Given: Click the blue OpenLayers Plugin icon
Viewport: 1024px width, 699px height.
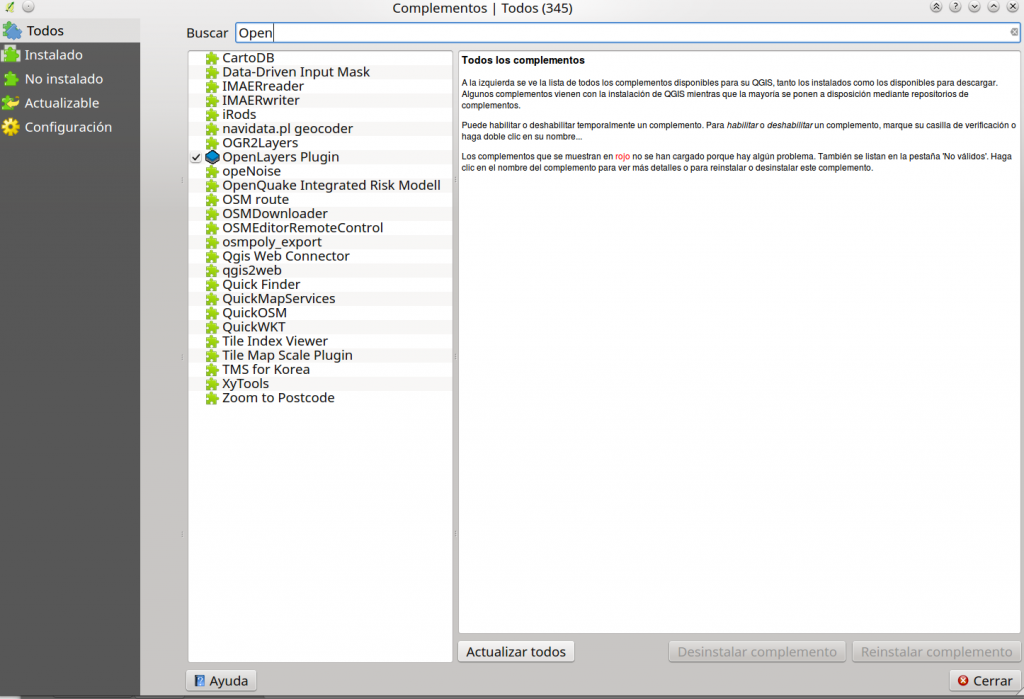Looking at the screenshot, I should pyautogui.click(x=212, y=157).
